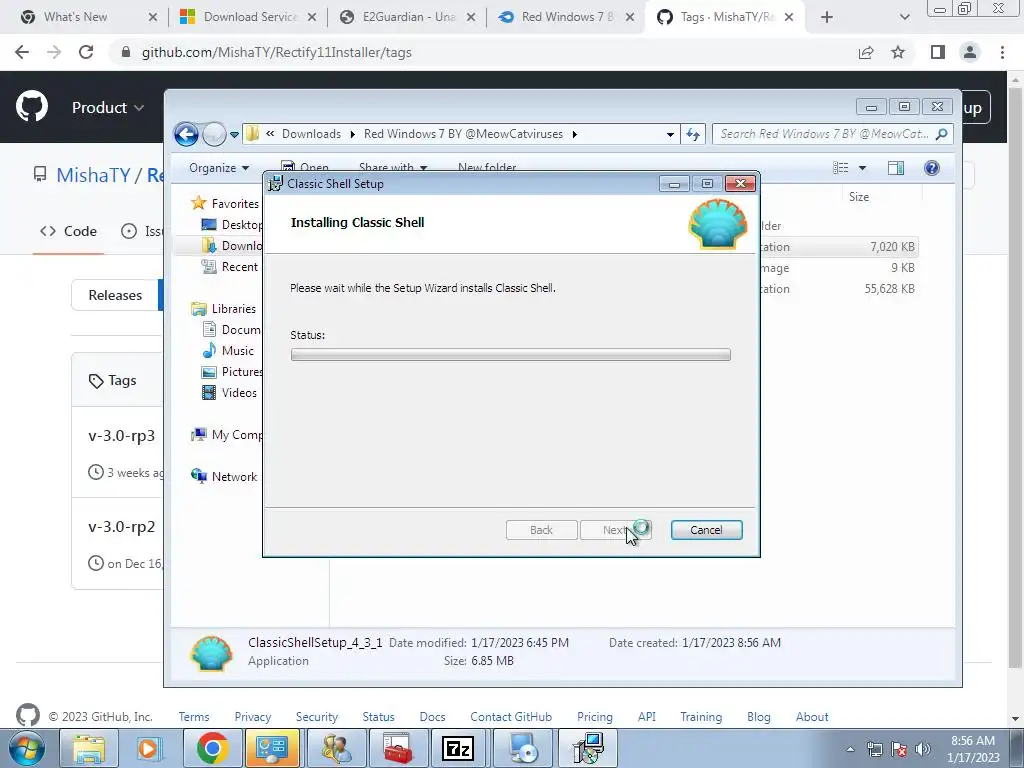Open a new Chrome tab
Screen dimensions: 1024x768
click(x=827, y=17)
